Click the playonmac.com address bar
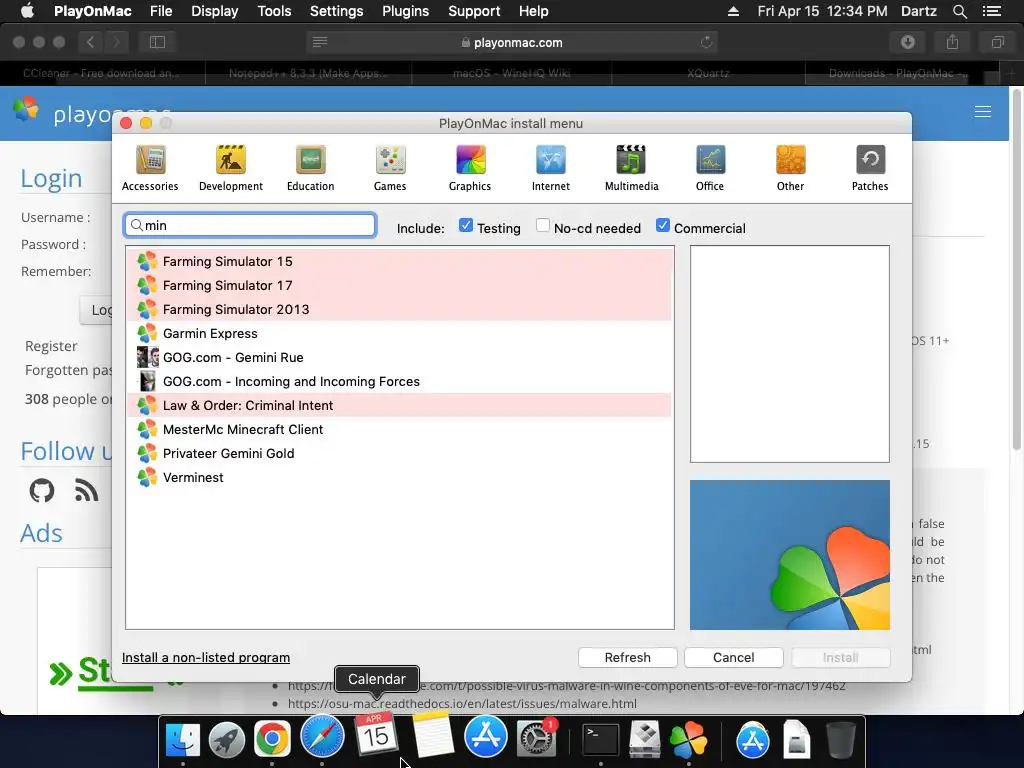The image size is (1024, 768). (512, 42)
